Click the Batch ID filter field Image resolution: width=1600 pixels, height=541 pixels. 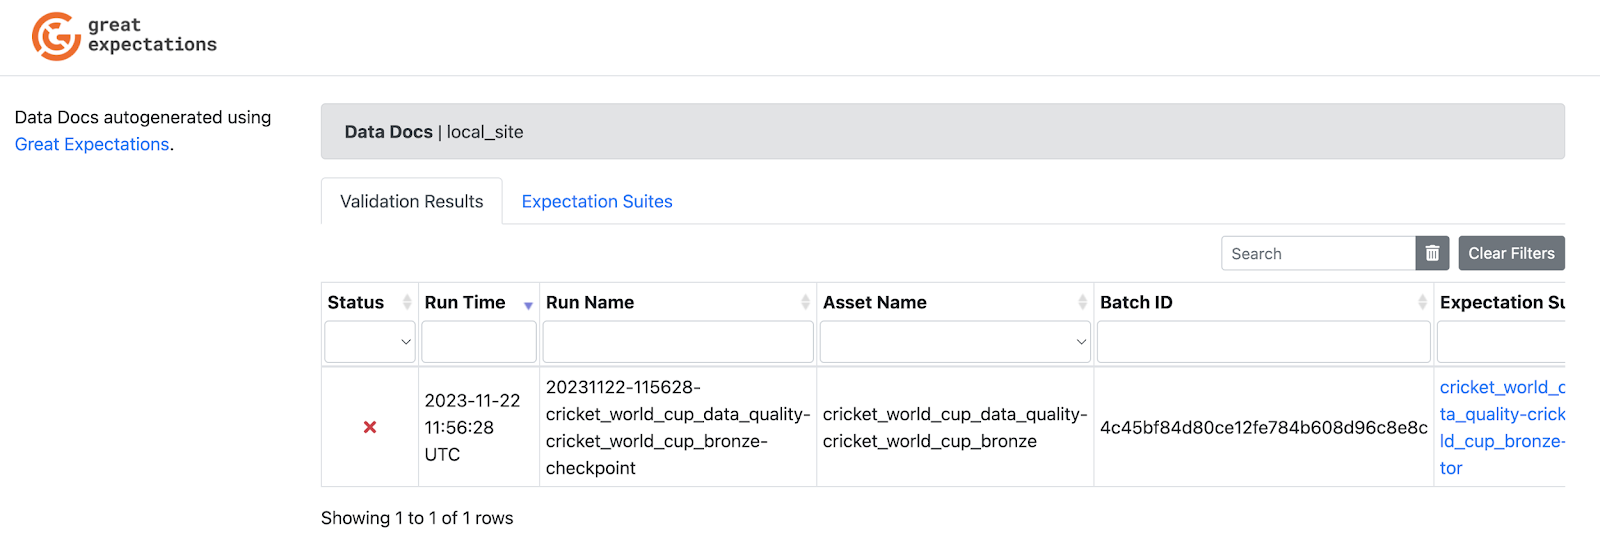pyautogui.click(x=1263, y=342)
